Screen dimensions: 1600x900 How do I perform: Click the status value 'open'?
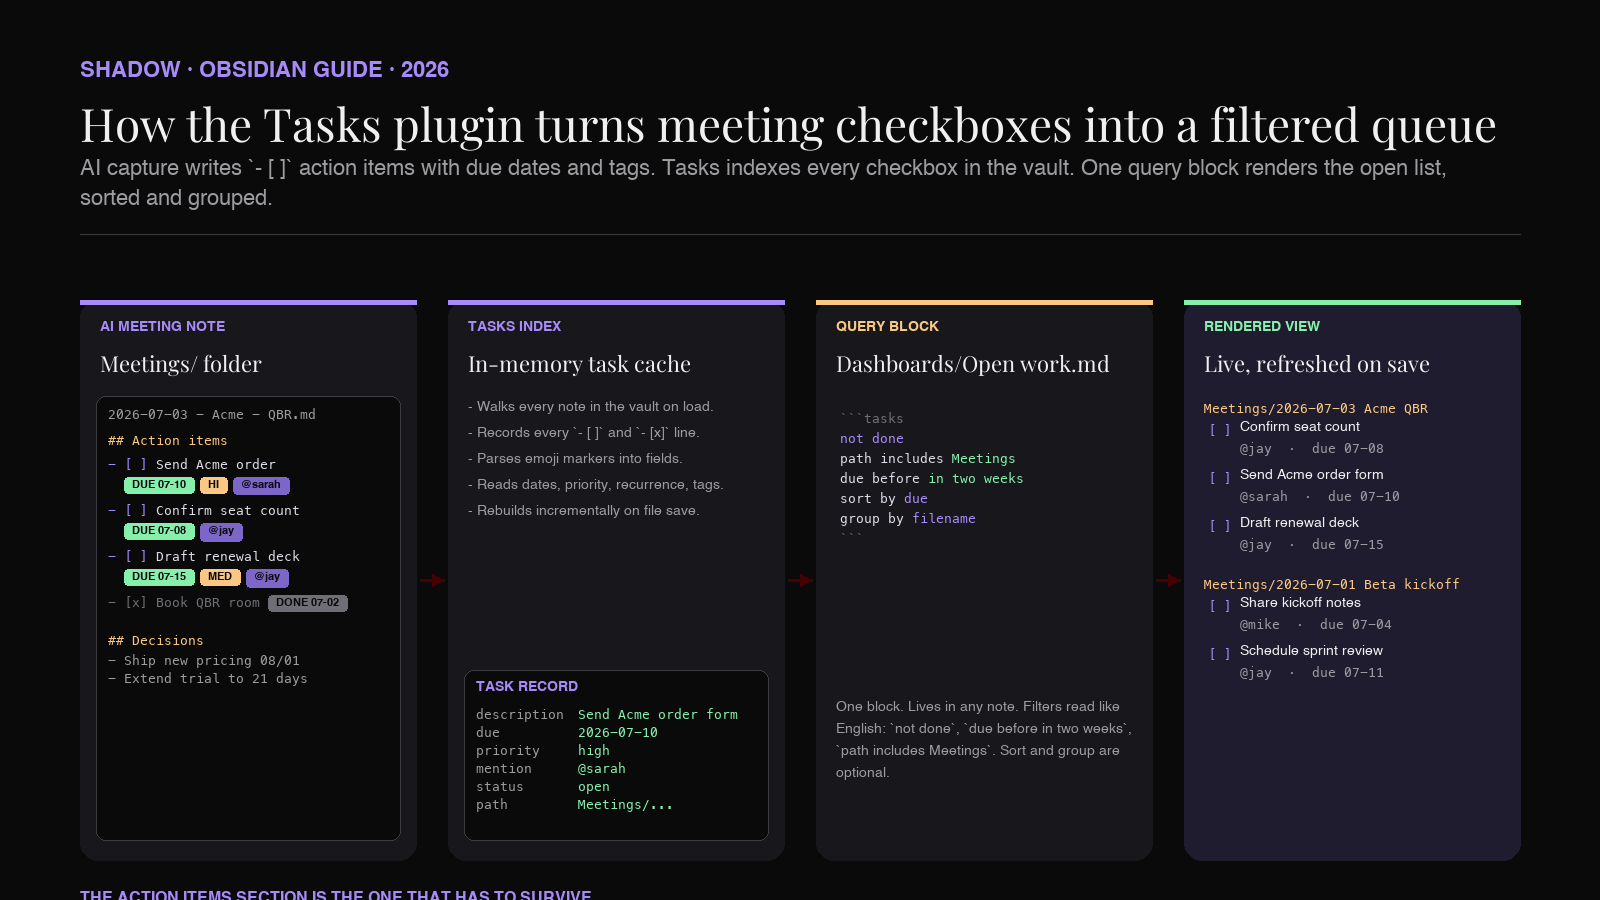[x=594, y=786]
